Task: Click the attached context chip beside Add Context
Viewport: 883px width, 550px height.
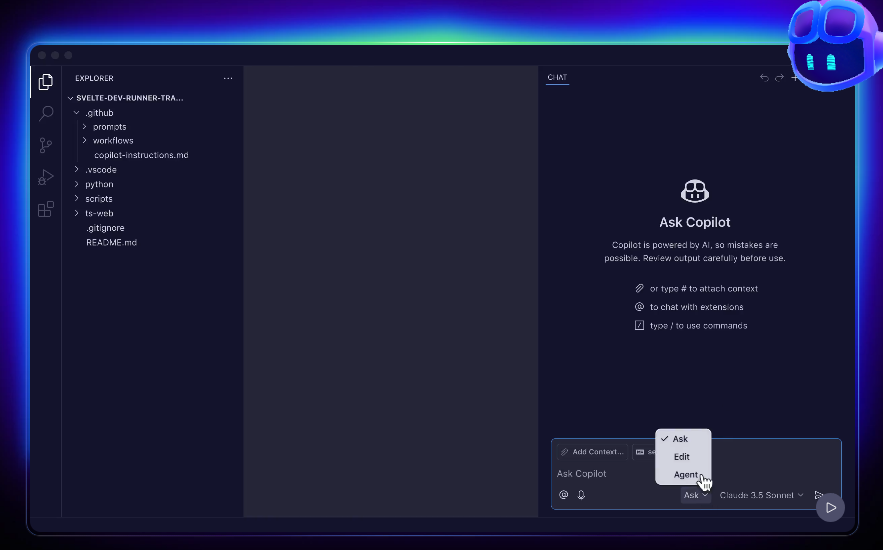Action: pos(644,452)
